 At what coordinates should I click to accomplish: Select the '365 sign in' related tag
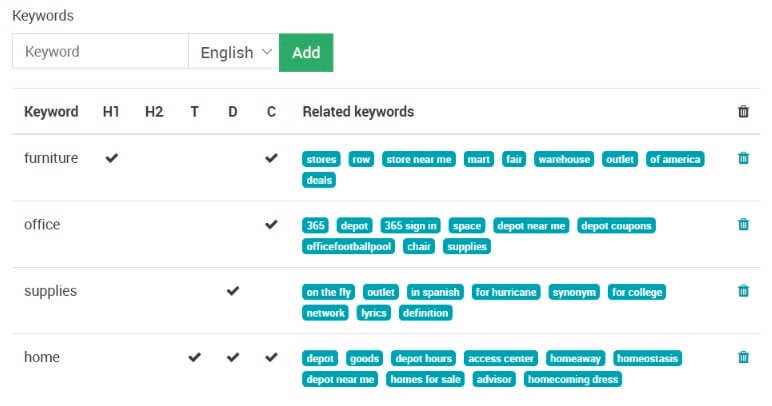click(x=410, y=226)
